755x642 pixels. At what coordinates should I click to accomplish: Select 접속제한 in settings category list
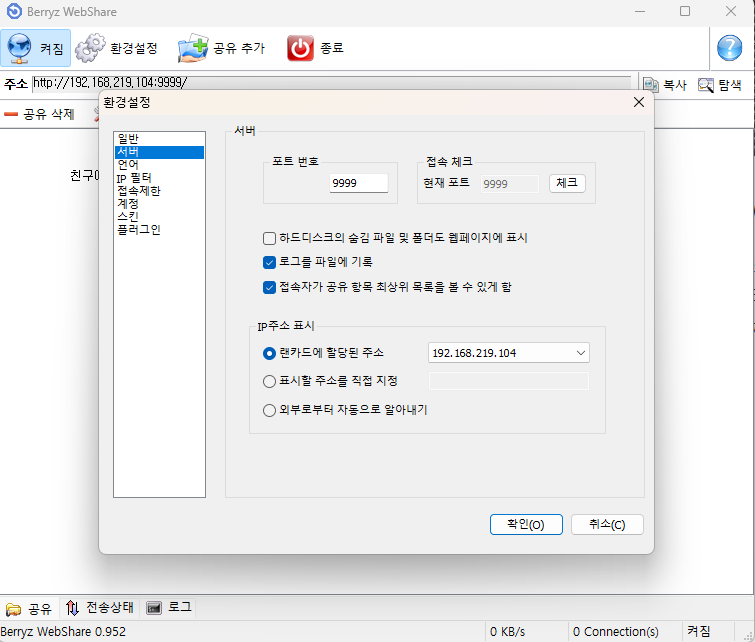pyautogui.click(x=159, y=191)
